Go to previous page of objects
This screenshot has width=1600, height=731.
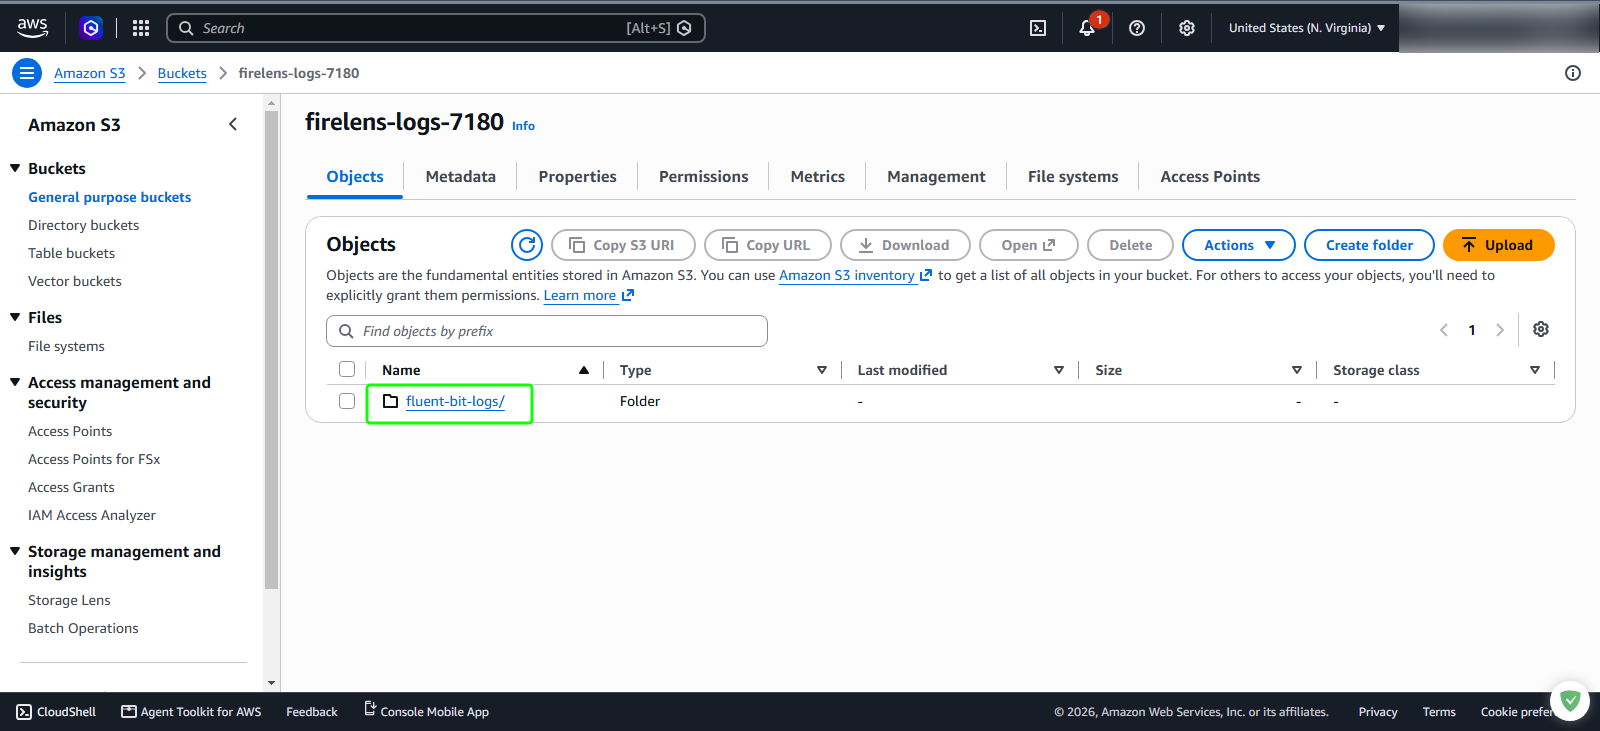[x=1444, y=330]
